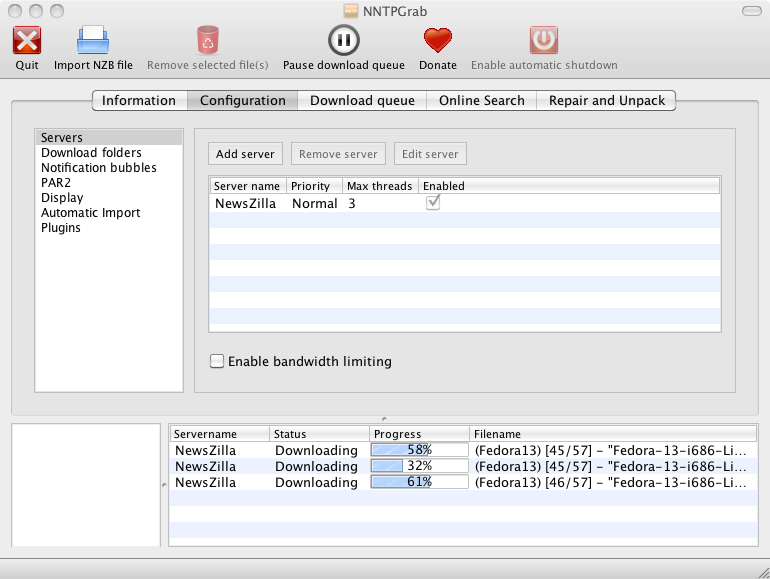Click the macOS window toolbar toggle pill
This screenshot has width=770, height=579.
pos(750,10)
